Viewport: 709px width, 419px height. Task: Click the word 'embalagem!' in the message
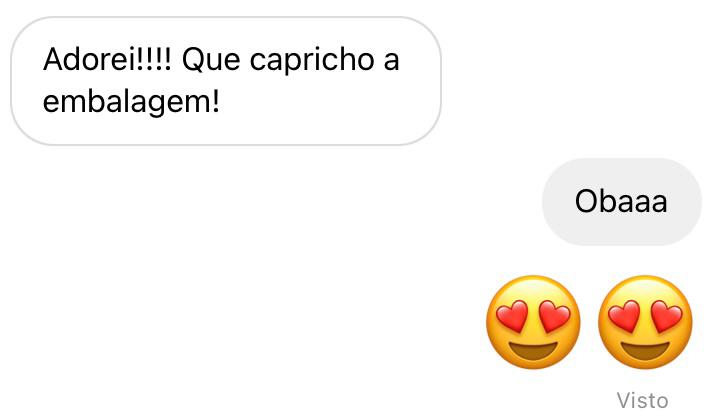(131, 103)
